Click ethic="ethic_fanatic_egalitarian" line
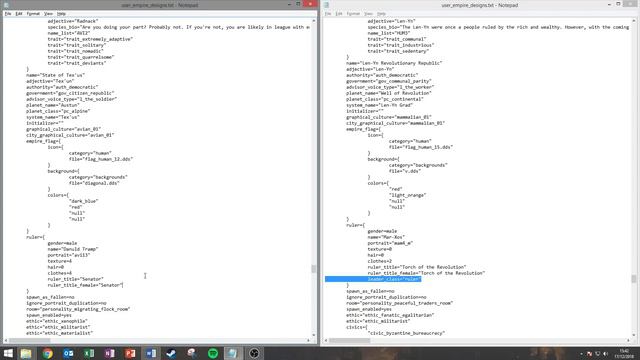The image size is (640, 360). [390, 315]
